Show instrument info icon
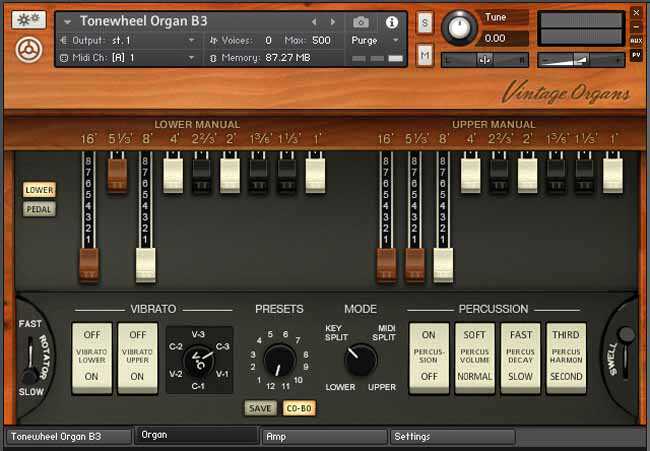 coord(391,22)
